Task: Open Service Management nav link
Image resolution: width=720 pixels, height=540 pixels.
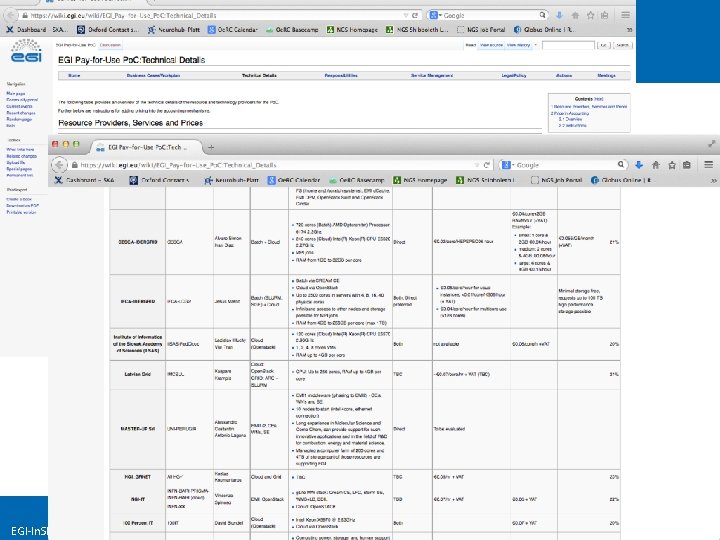Action: (432, 75)
